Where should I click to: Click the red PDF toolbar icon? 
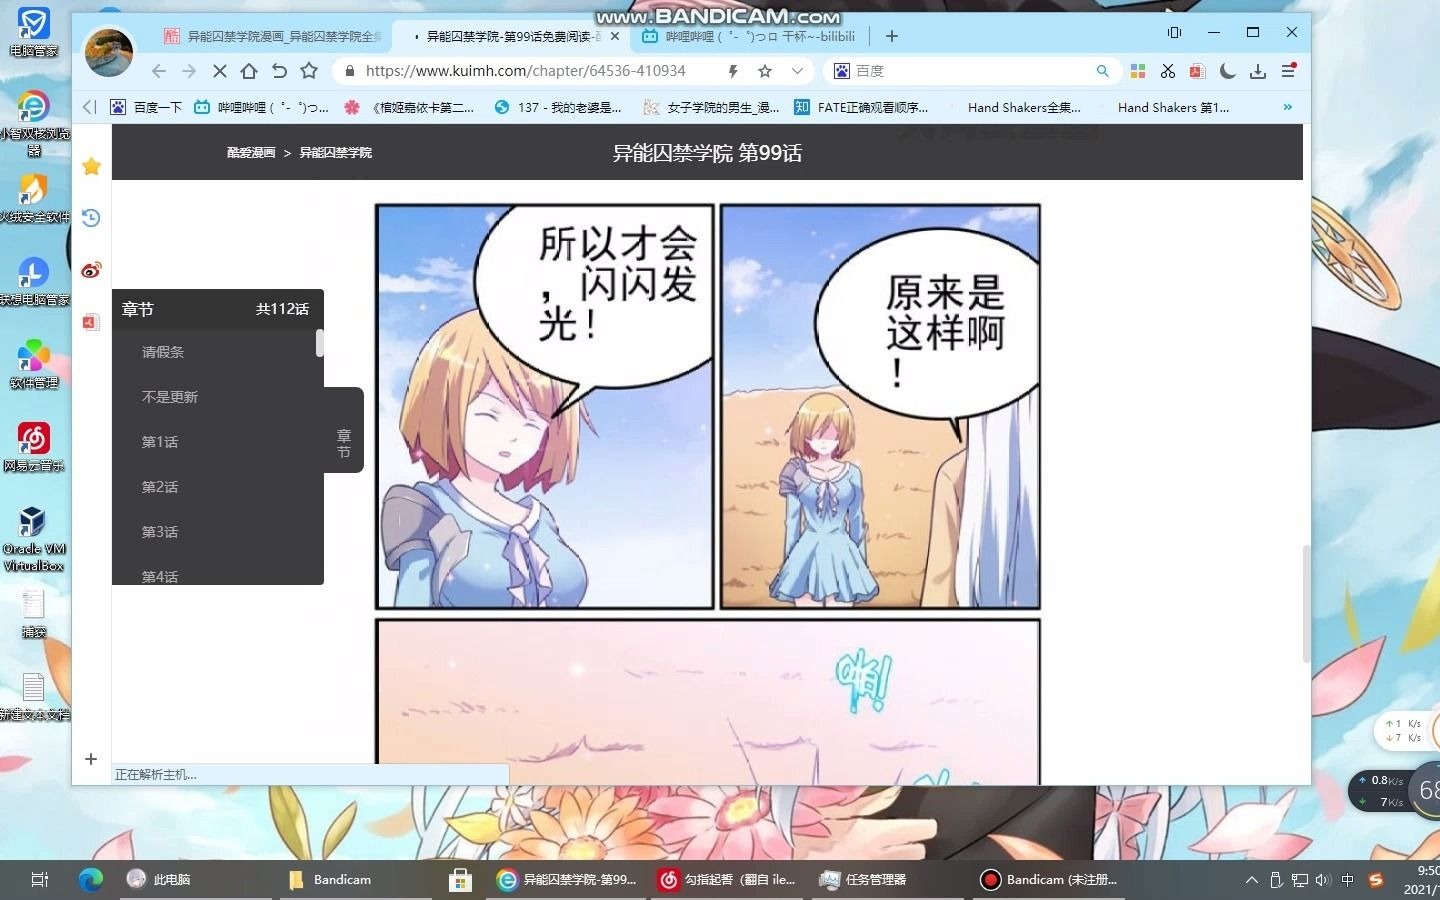[x=1197, y=71]
